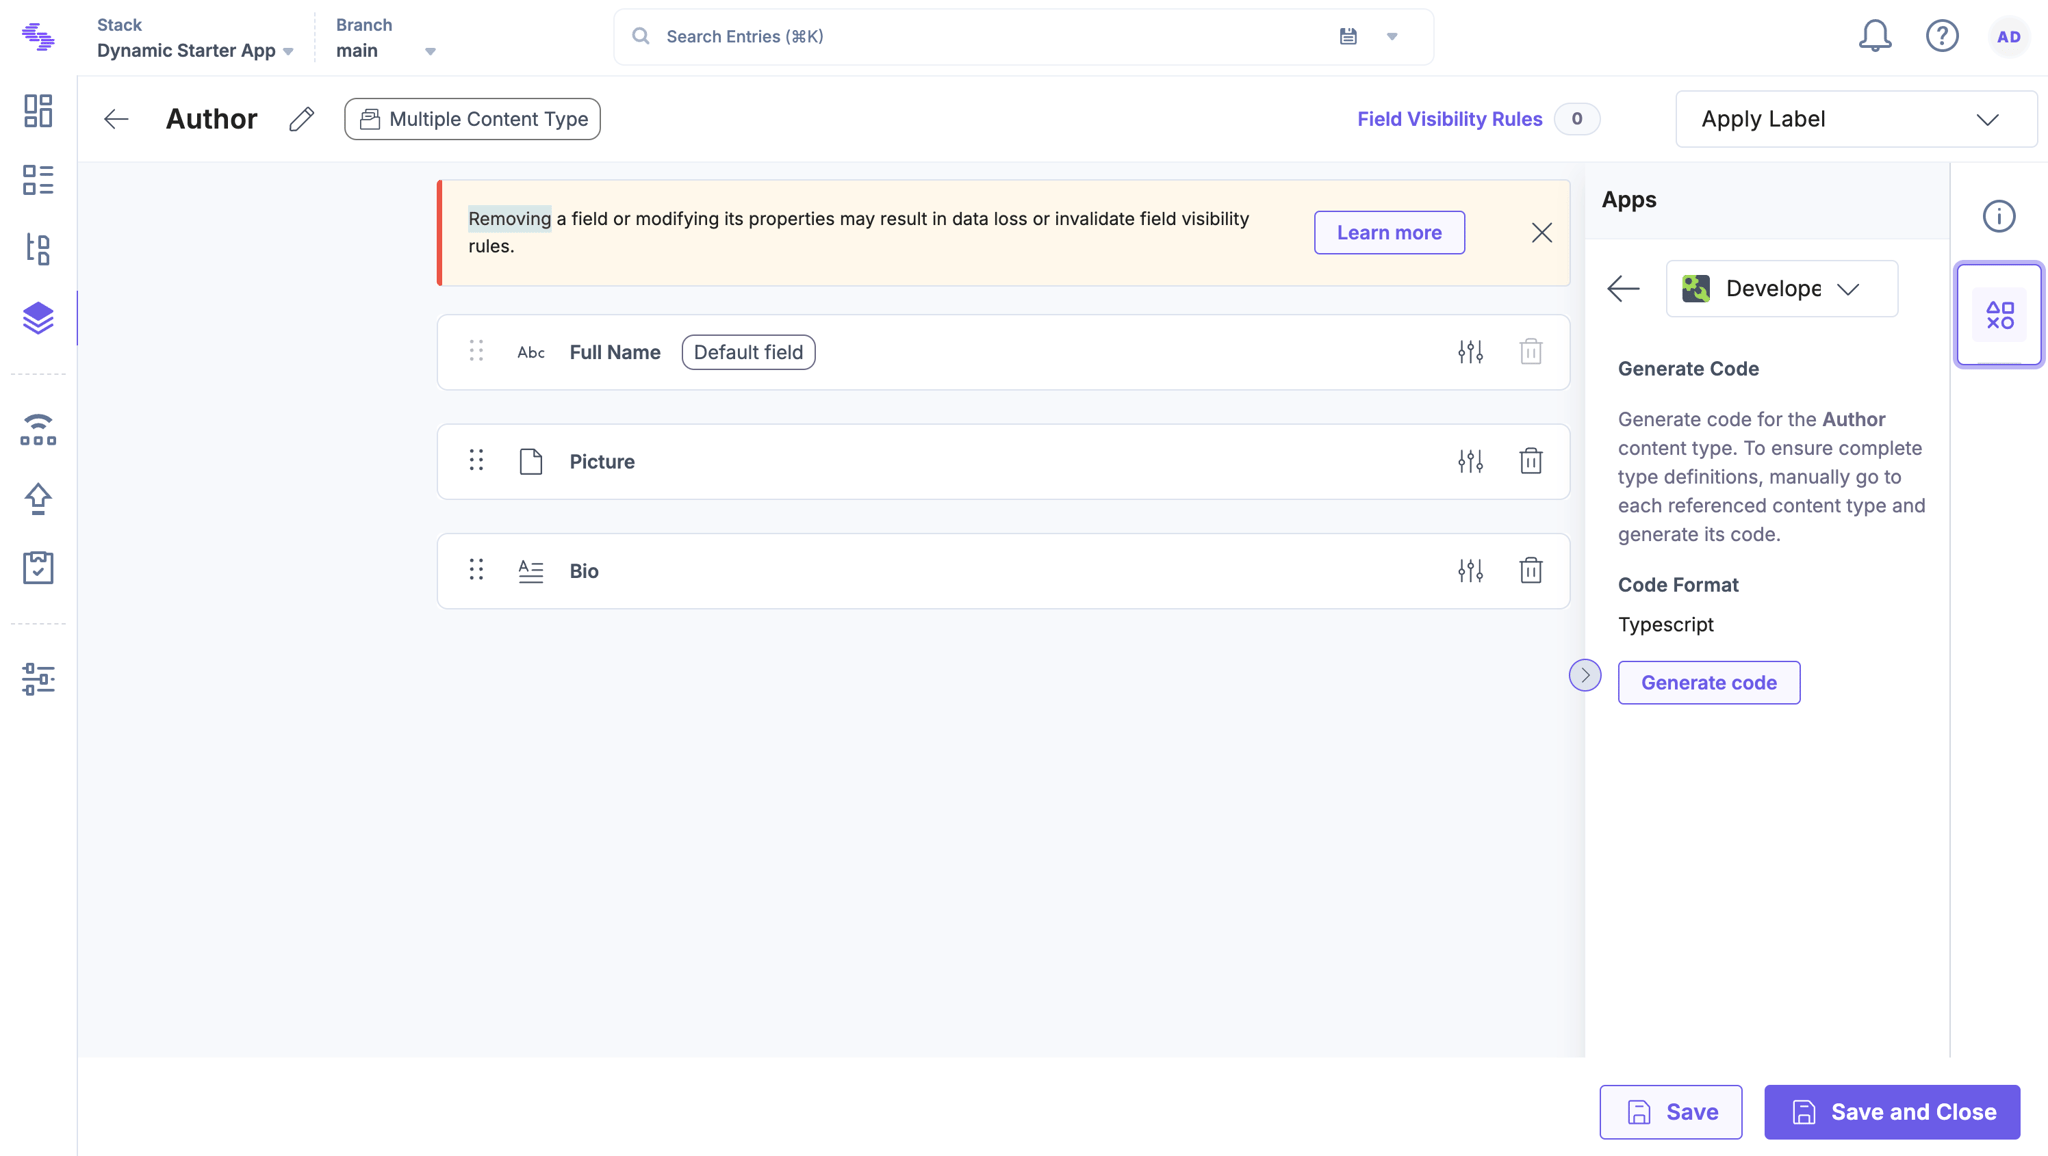
Task: Go back in Apps panel
Action: click(1623, 288)
